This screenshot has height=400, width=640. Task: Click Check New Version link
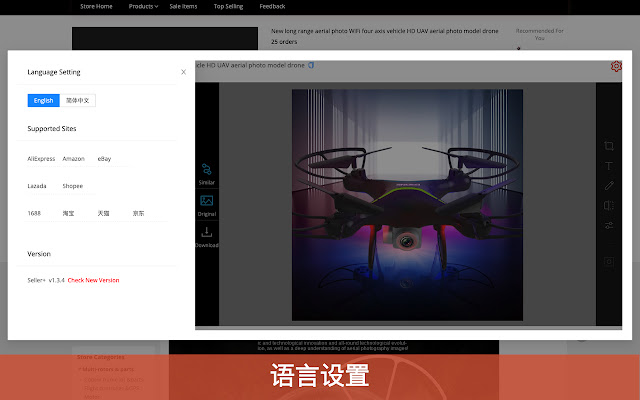tap(93, 280)
